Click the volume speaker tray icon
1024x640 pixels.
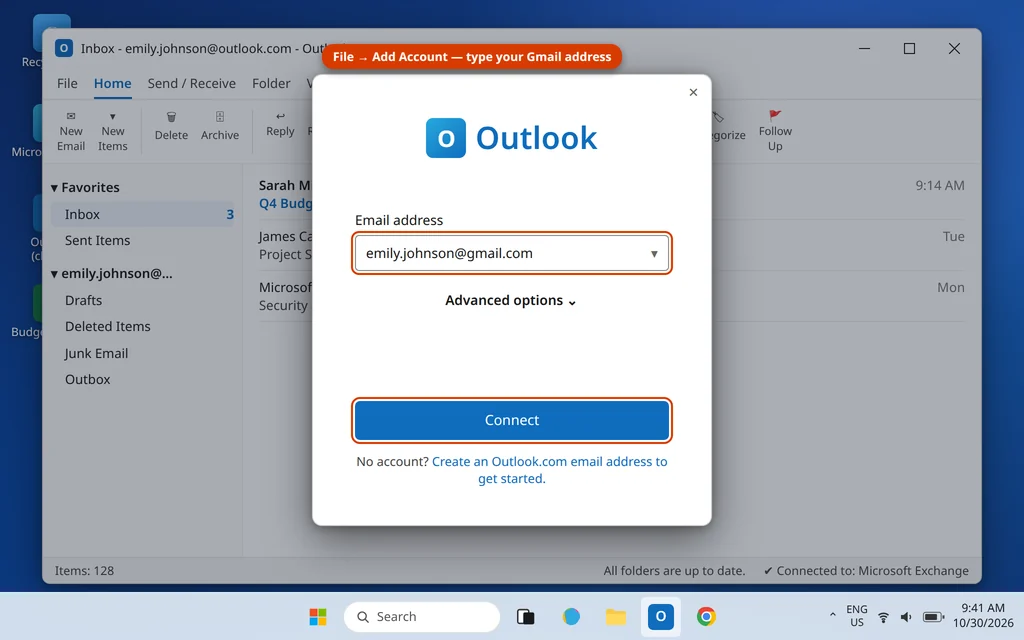[906, 617]
